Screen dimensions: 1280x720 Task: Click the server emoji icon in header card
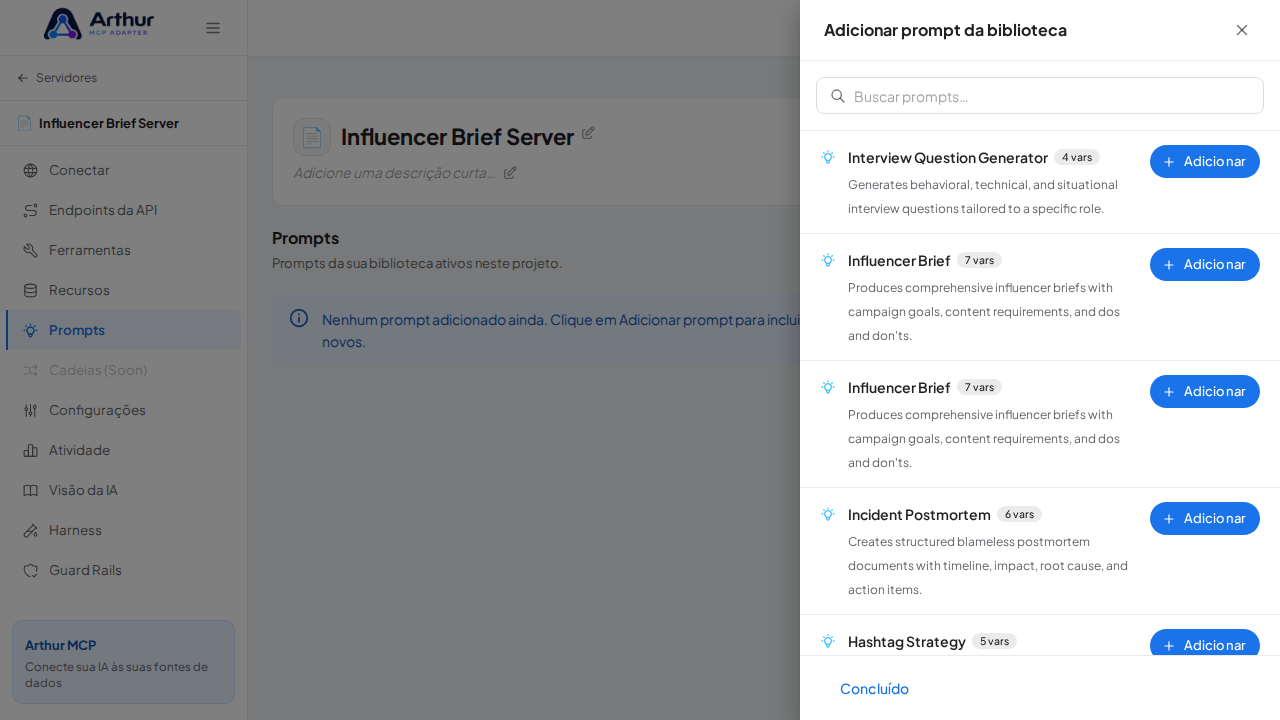(x=312, y=137)
